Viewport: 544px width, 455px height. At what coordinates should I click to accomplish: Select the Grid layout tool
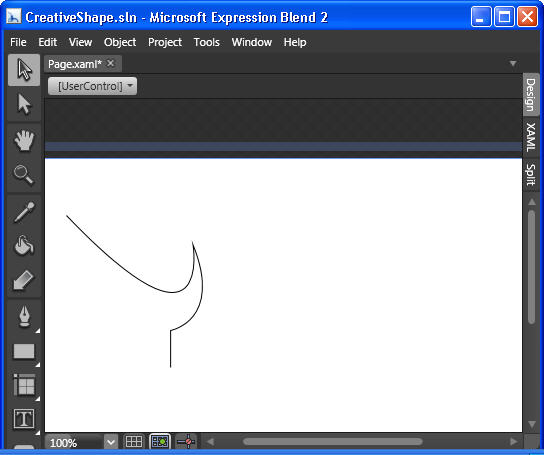point(24,385)
